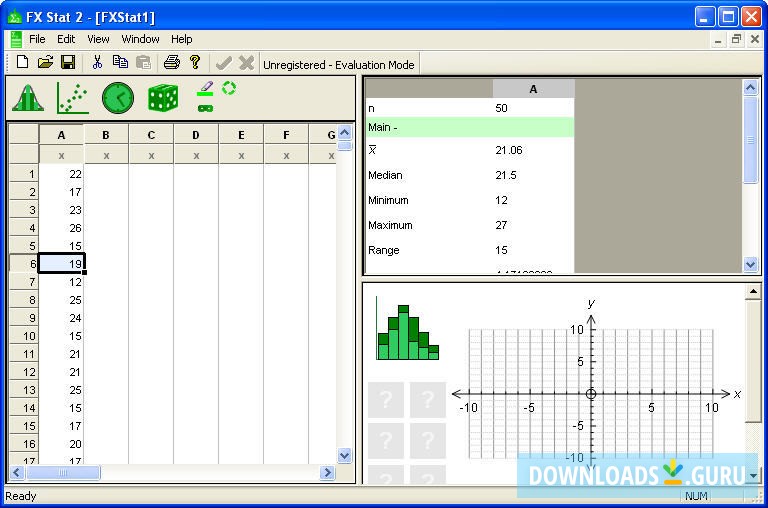
Task: Open the Edit menu
Action: coord(66,39)
